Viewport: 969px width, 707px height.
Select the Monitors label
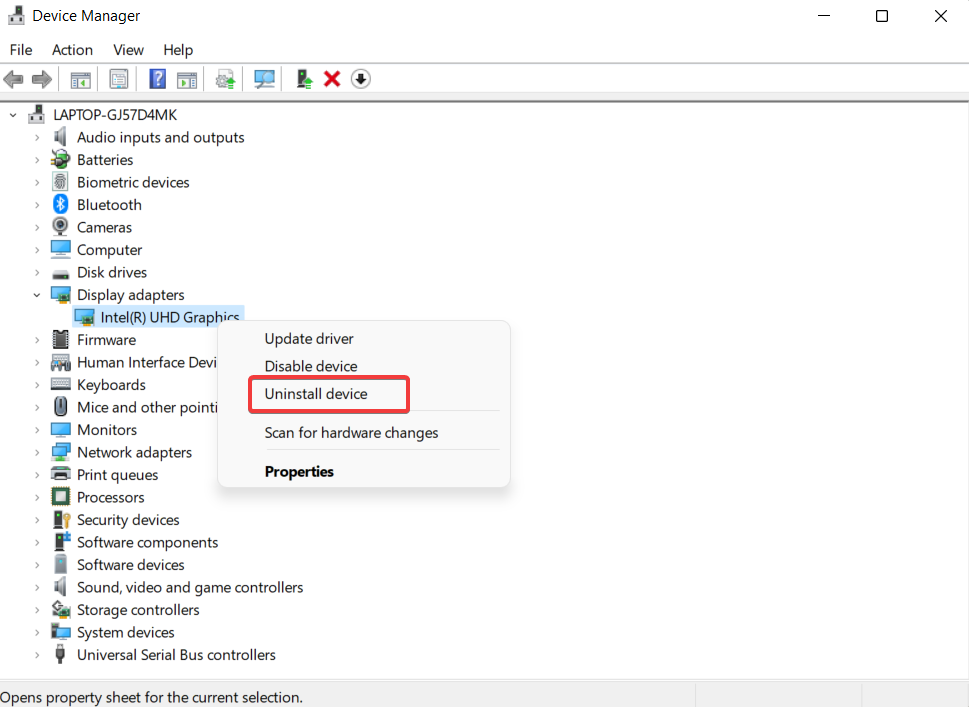click(x=107, y=430)
